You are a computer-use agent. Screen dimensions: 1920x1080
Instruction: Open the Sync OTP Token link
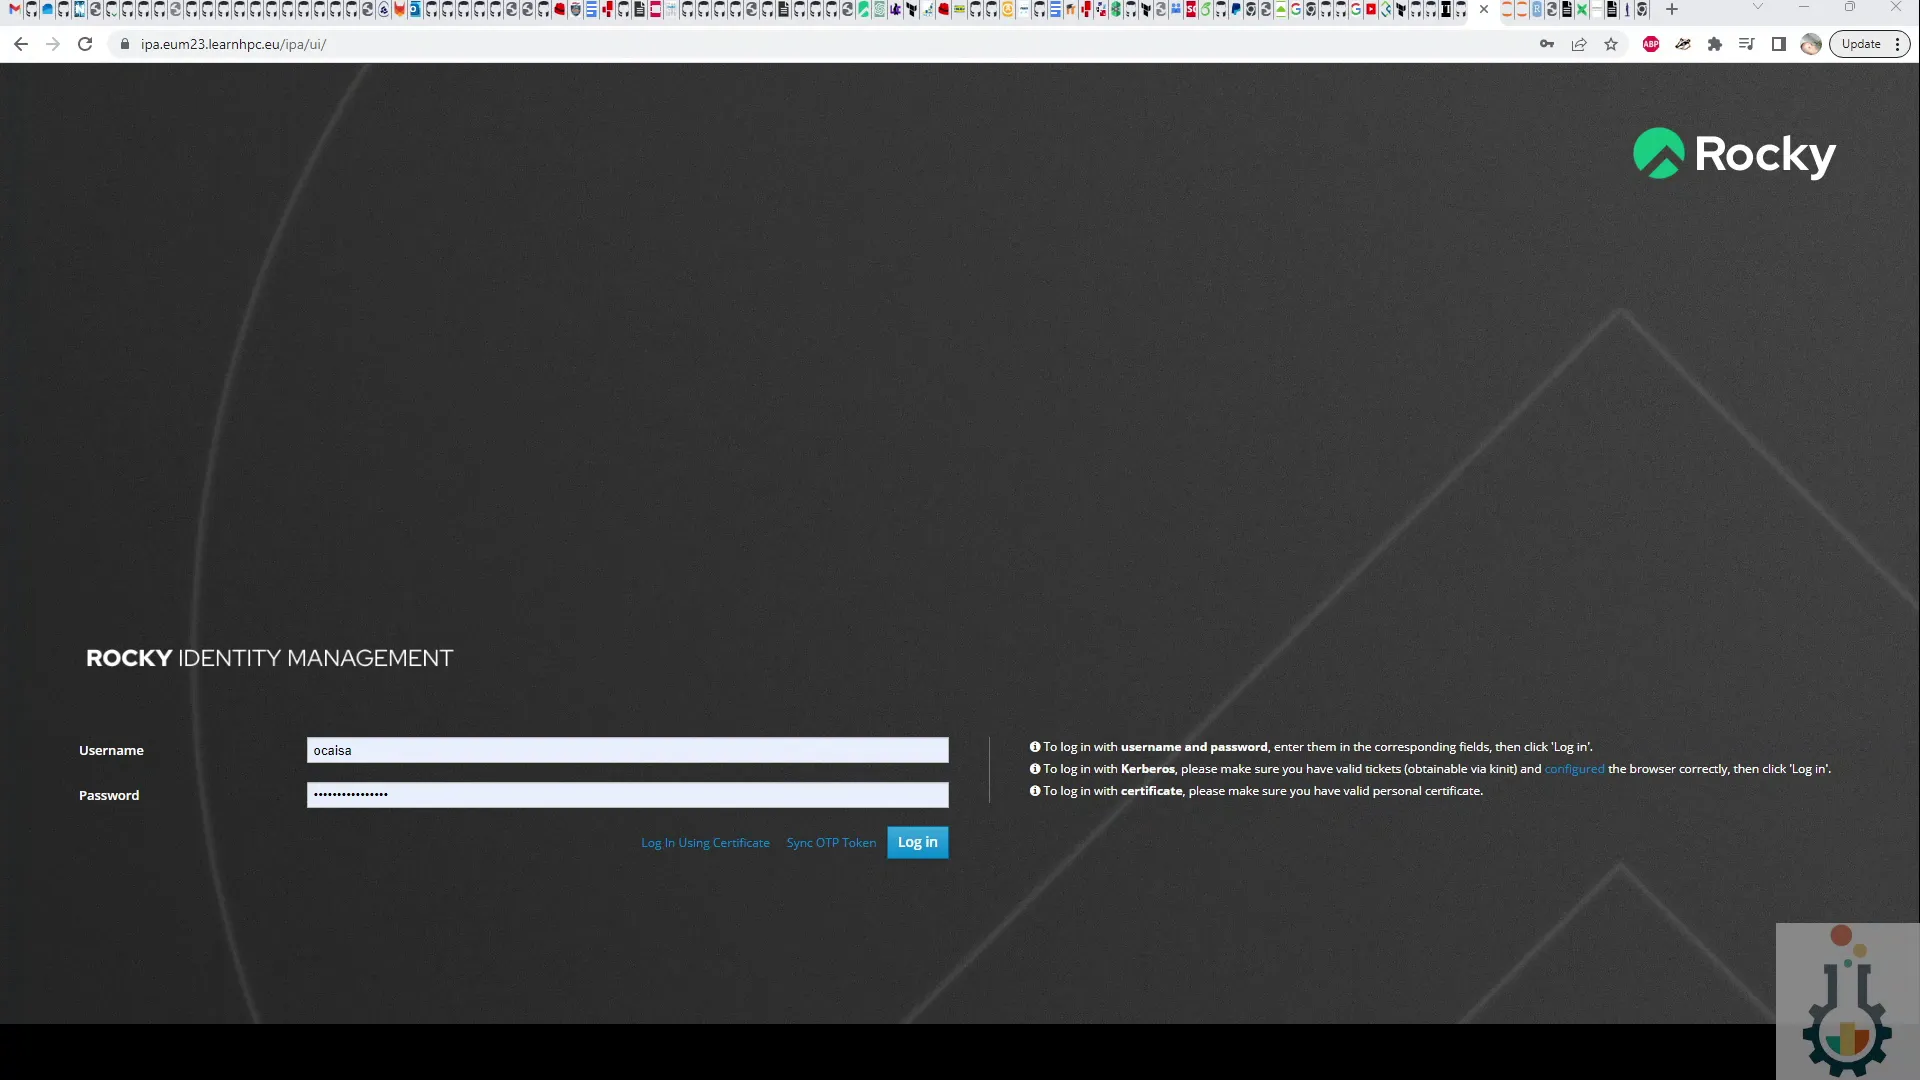click(831, 843)
